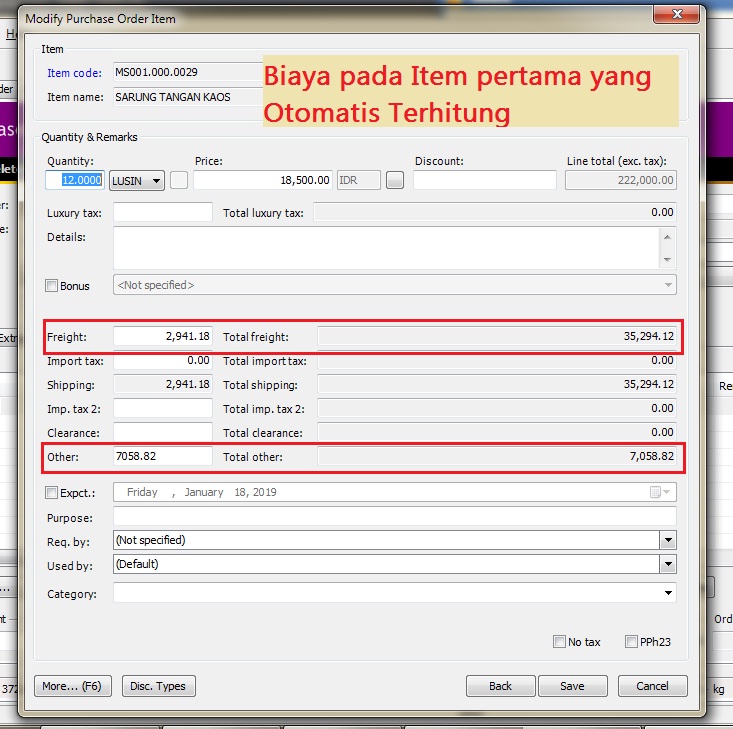Expand the Category dropdown
The image size is (733, 729).
668,594
